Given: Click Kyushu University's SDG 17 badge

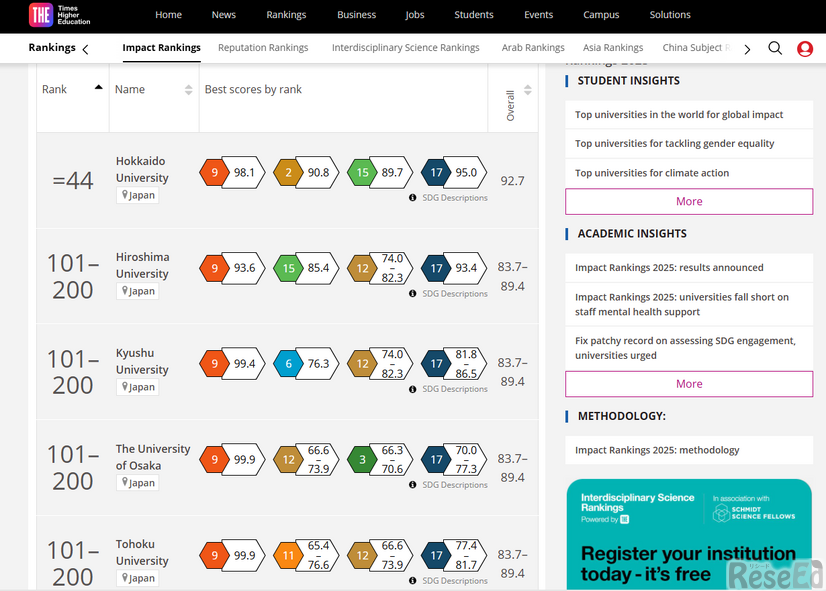Looking at the screenshot, I should 436,363.
